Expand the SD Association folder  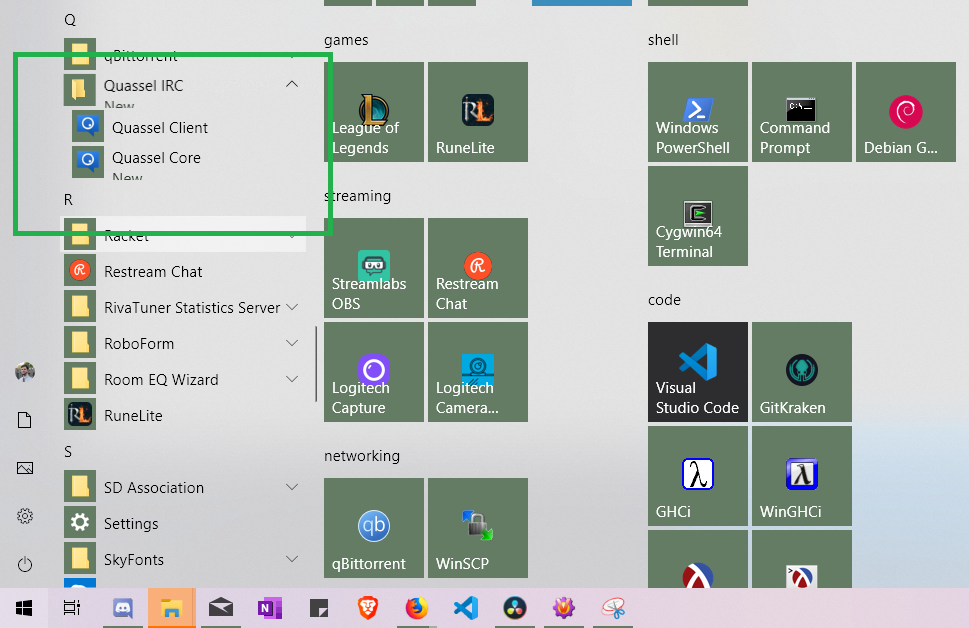pos(185,487)
